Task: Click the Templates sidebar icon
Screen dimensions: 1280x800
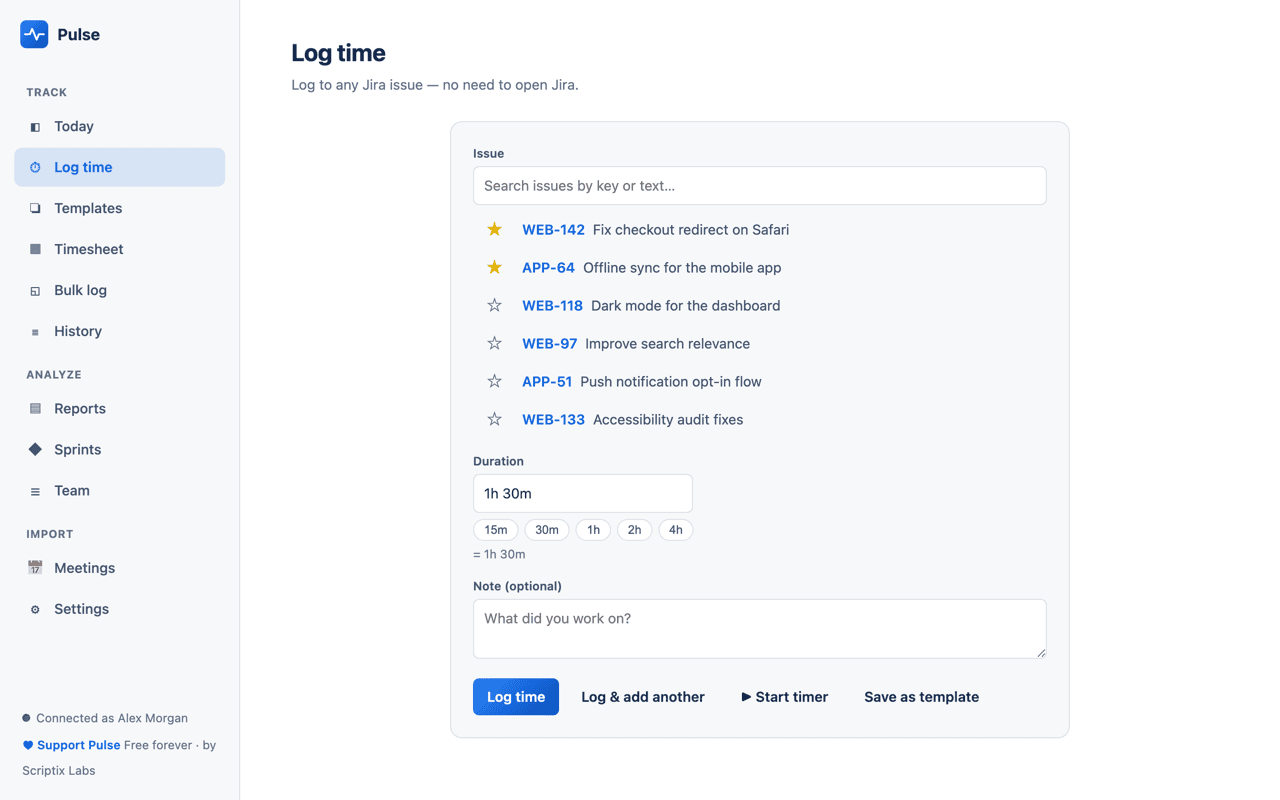Action: [35, 209]
